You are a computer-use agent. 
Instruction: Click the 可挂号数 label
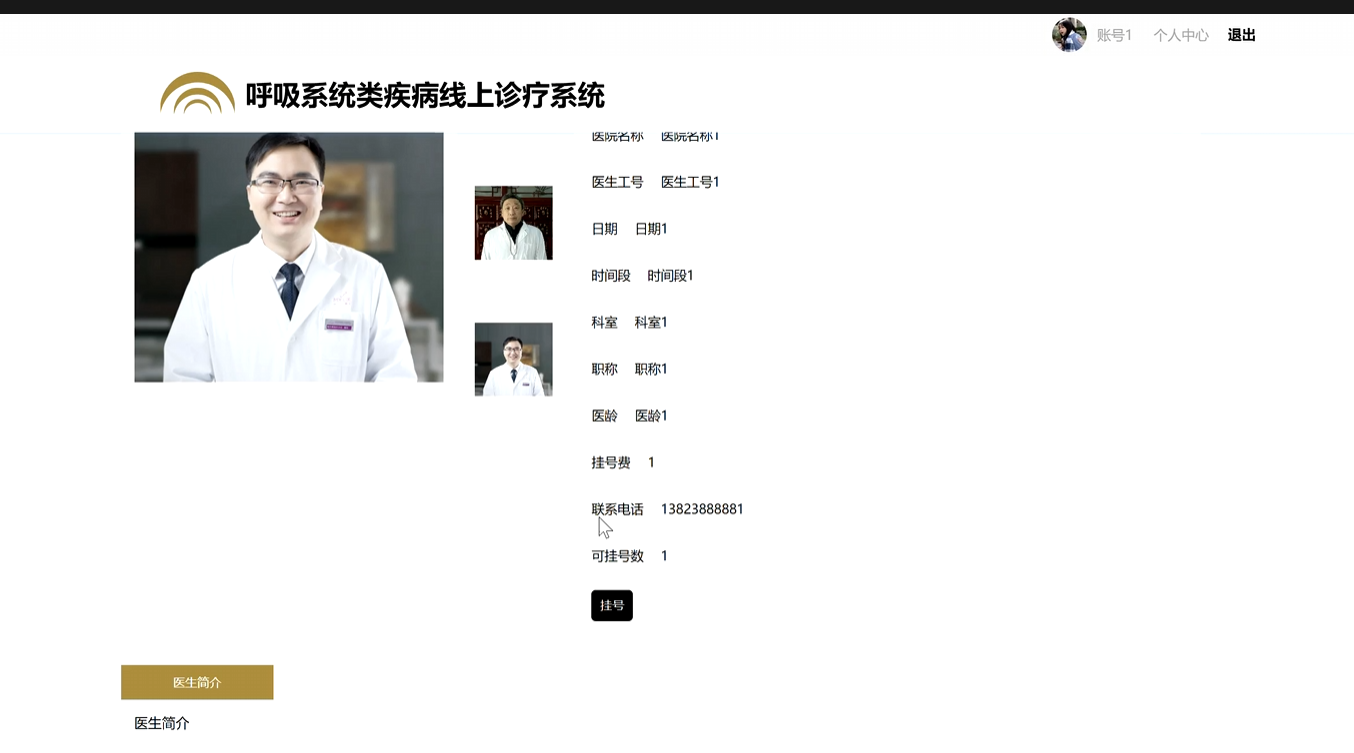[x=617, y=556]
